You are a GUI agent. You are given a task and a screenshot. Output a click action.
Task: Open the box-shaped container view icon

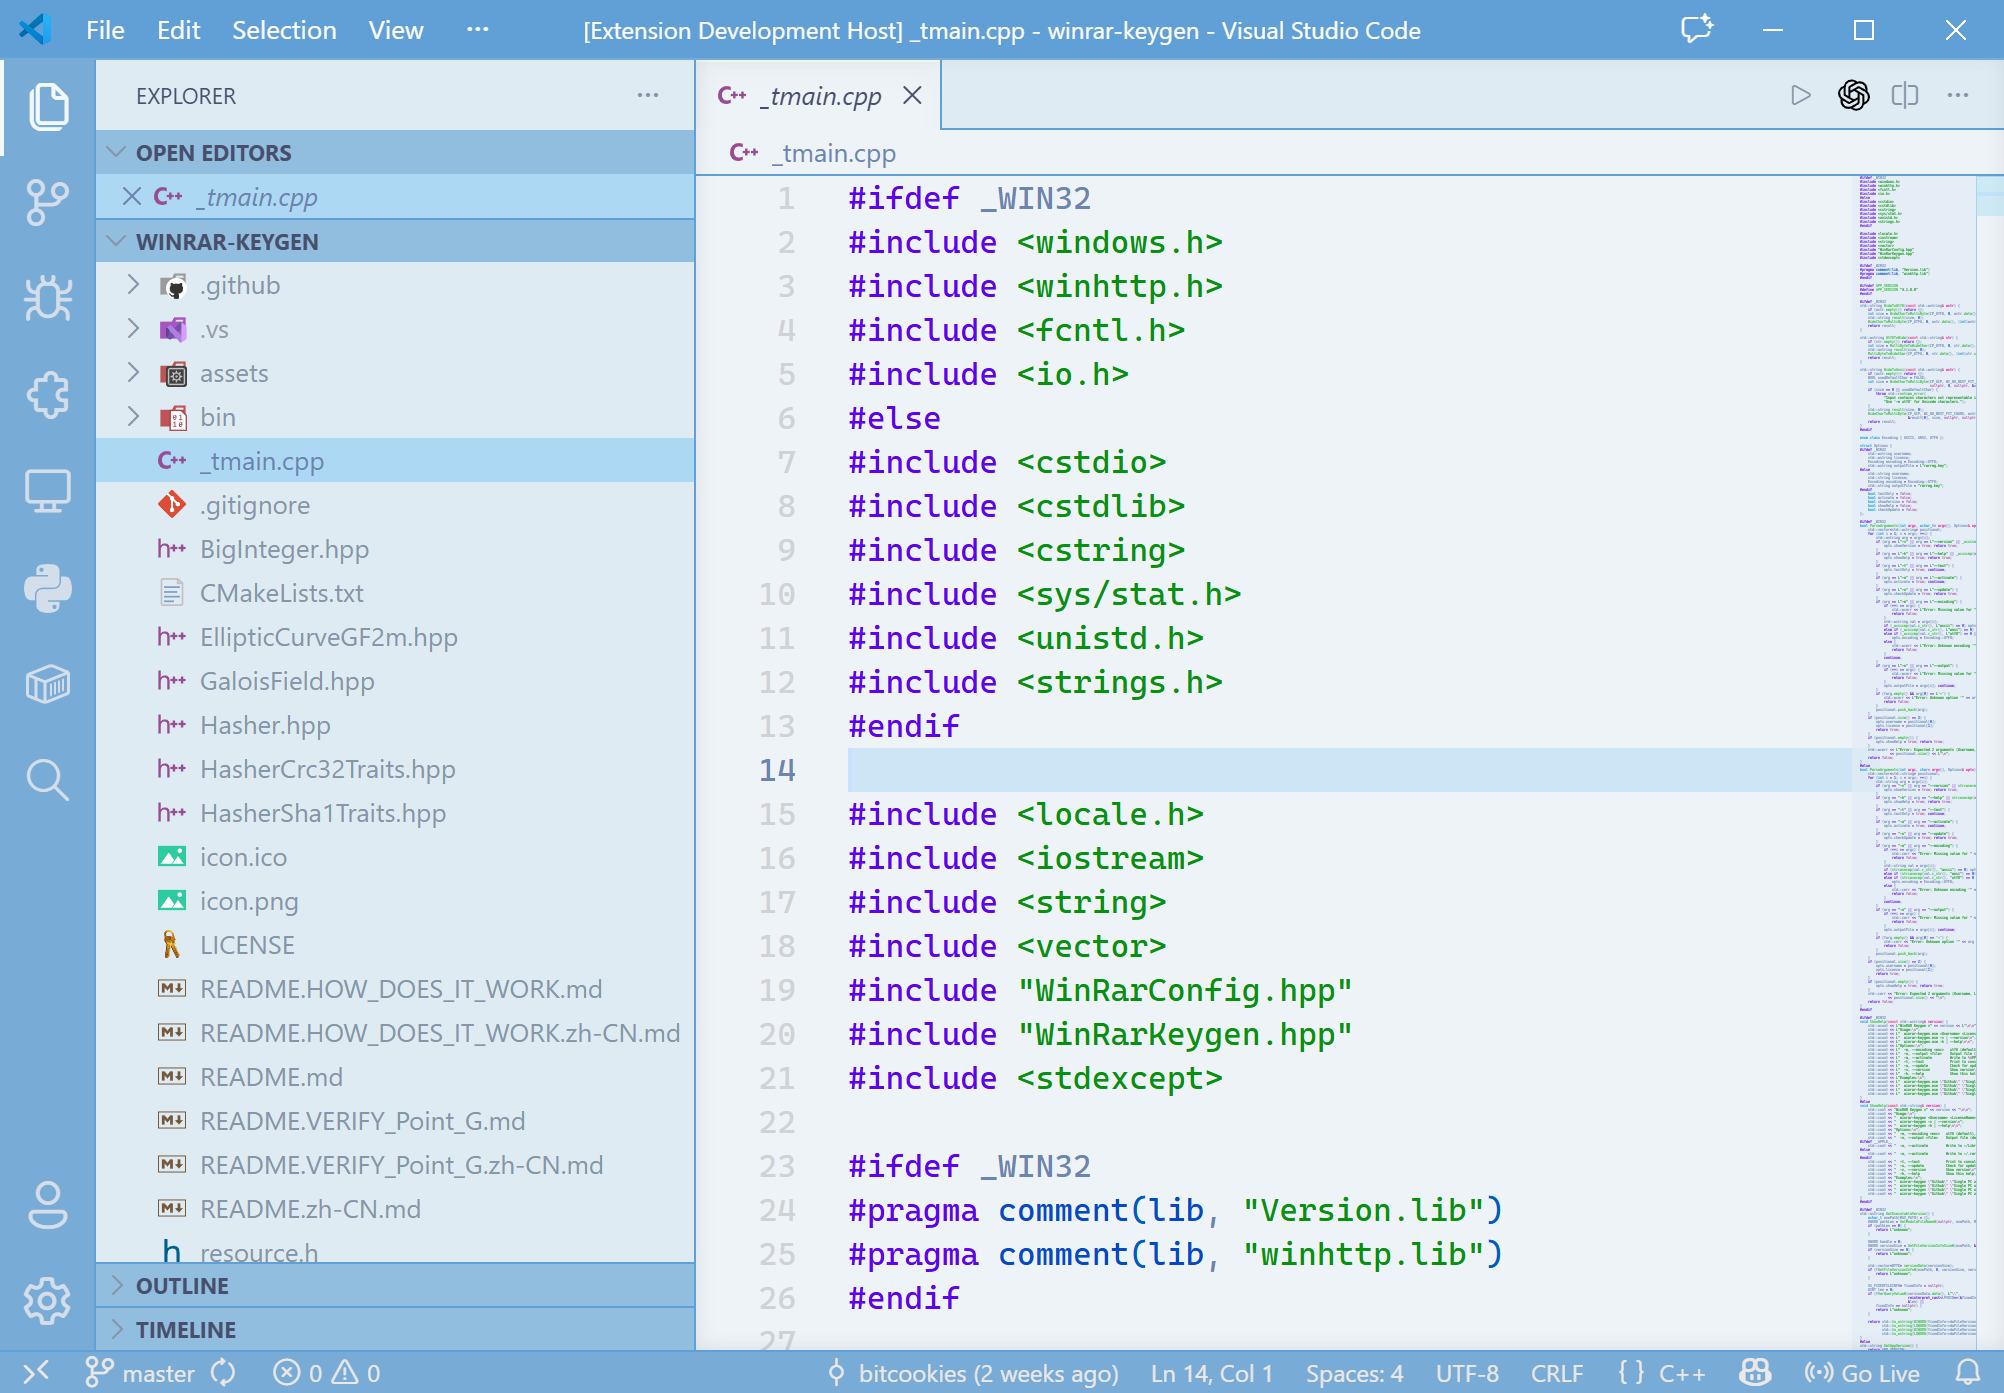pyautogui.click(x=48, y=684)
